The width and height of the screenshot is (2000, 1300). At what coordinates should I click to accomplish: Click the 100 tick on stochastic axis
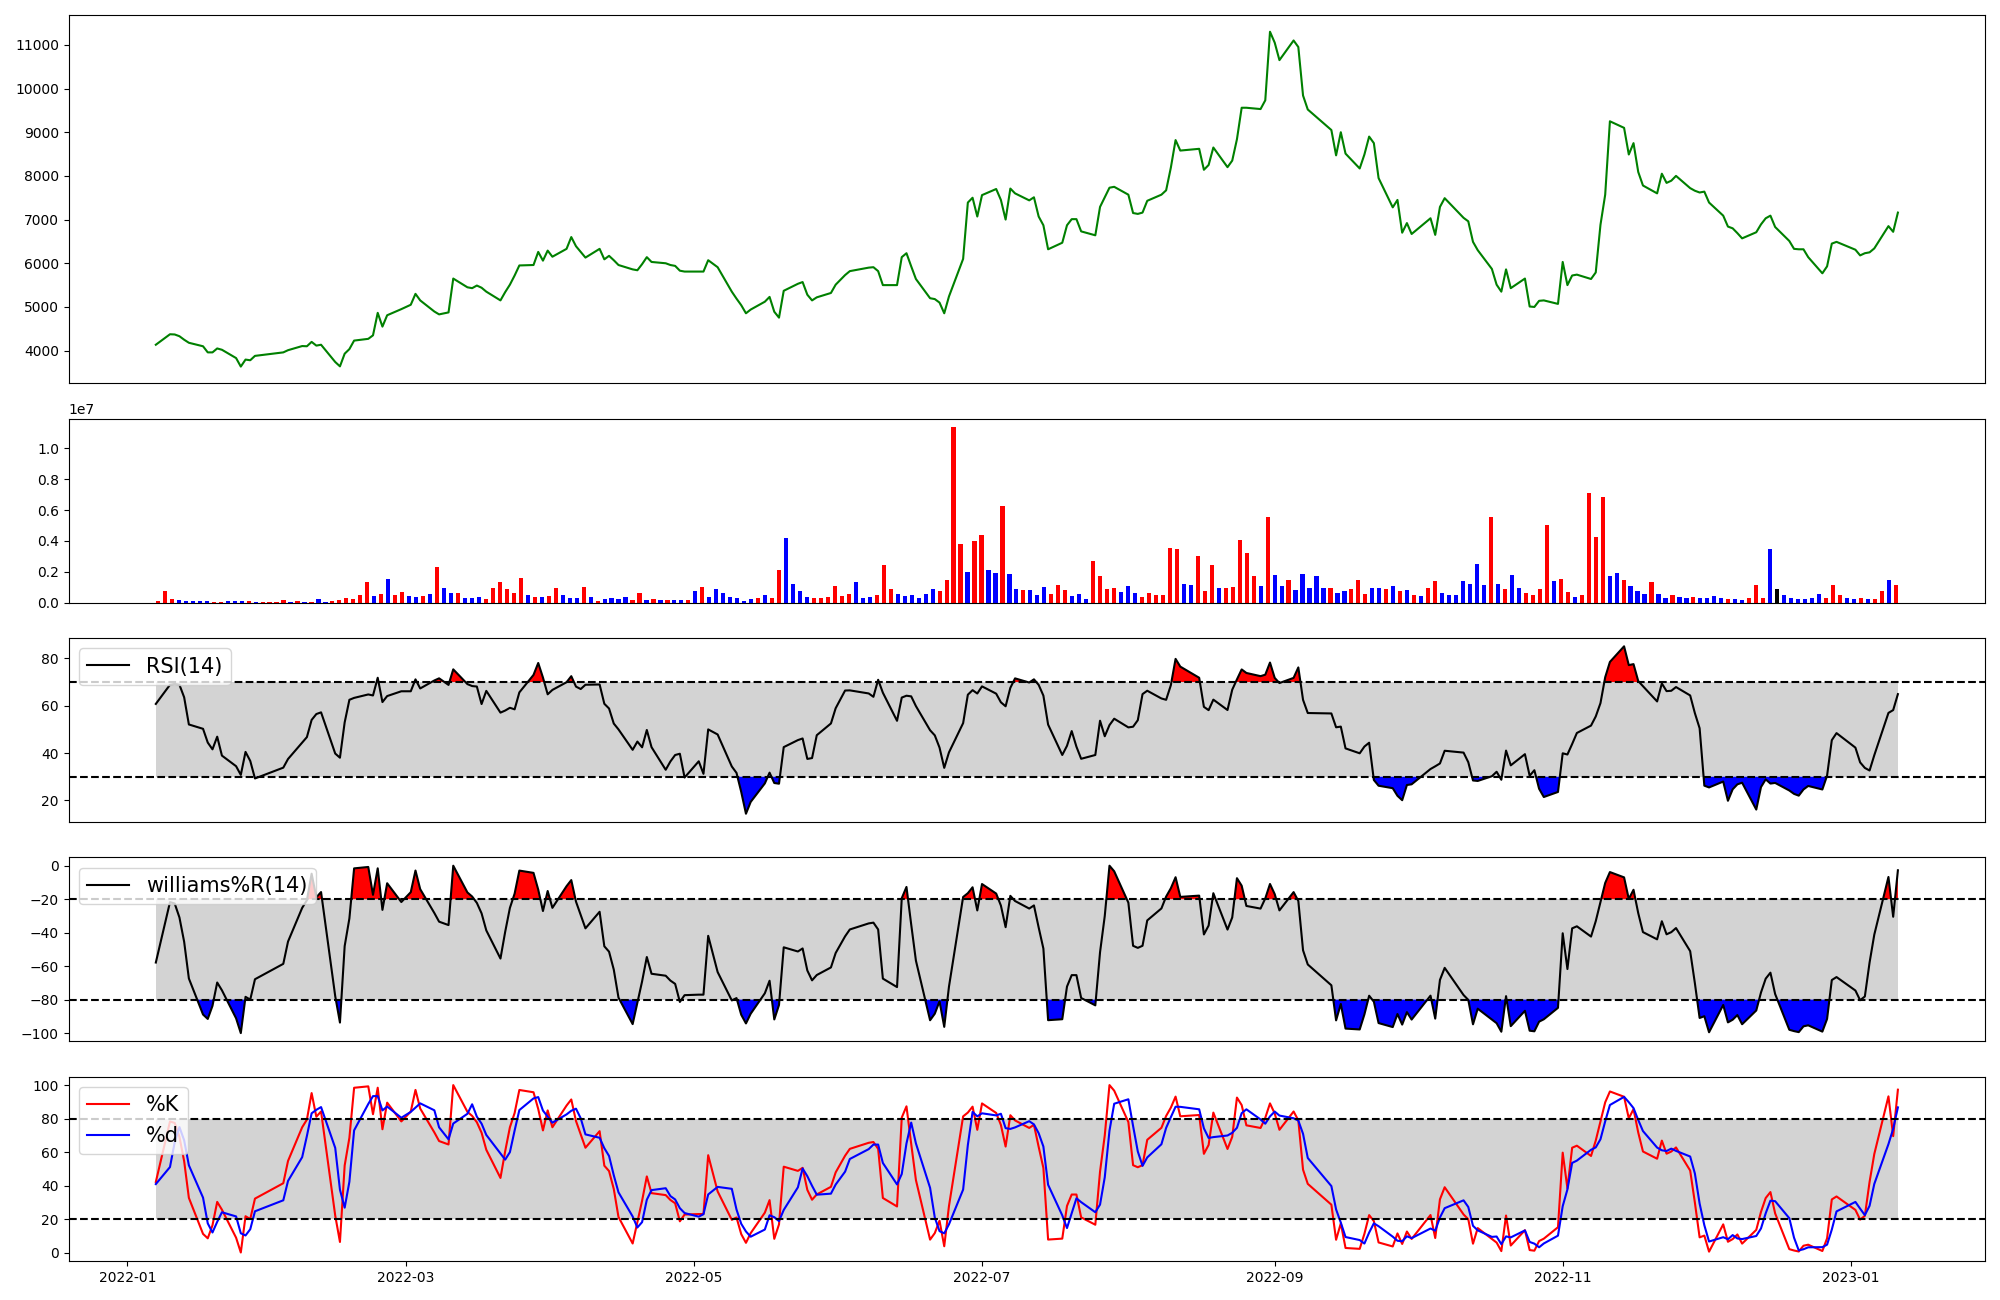(x=48, y=1086)
